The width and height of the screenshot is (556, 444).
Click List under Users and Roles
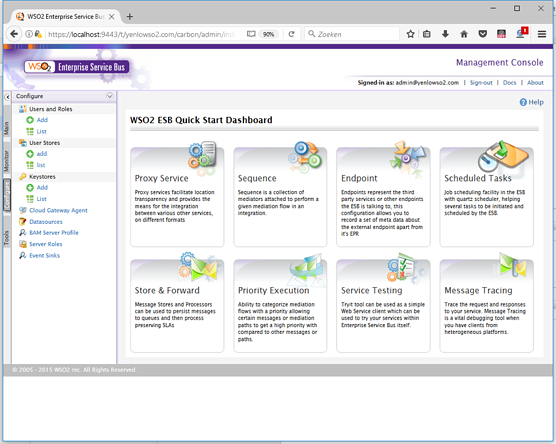point(41,131)
